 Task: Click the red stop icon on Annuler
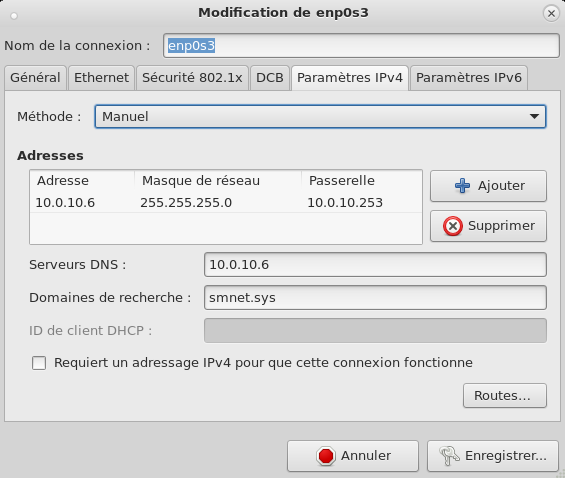(x=326, y=456)
